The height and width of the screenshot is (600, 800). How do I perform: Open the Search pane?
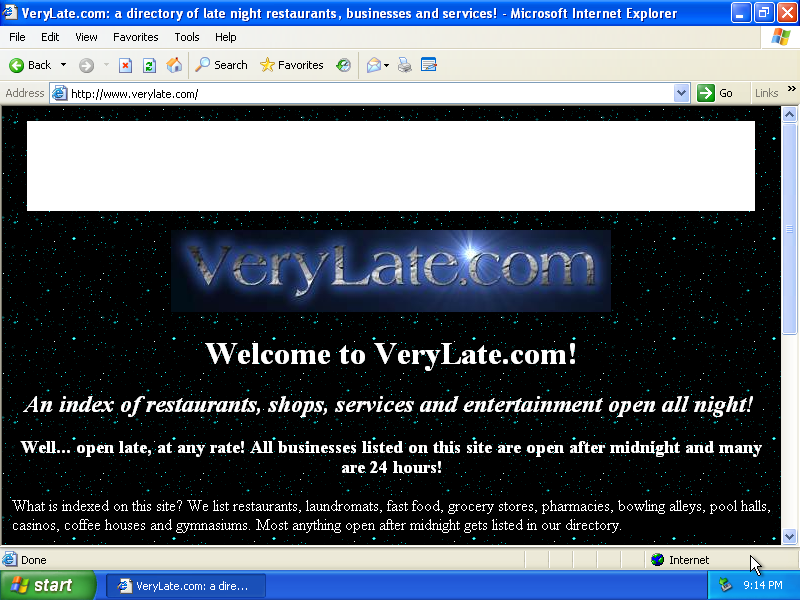click(221, 65)
